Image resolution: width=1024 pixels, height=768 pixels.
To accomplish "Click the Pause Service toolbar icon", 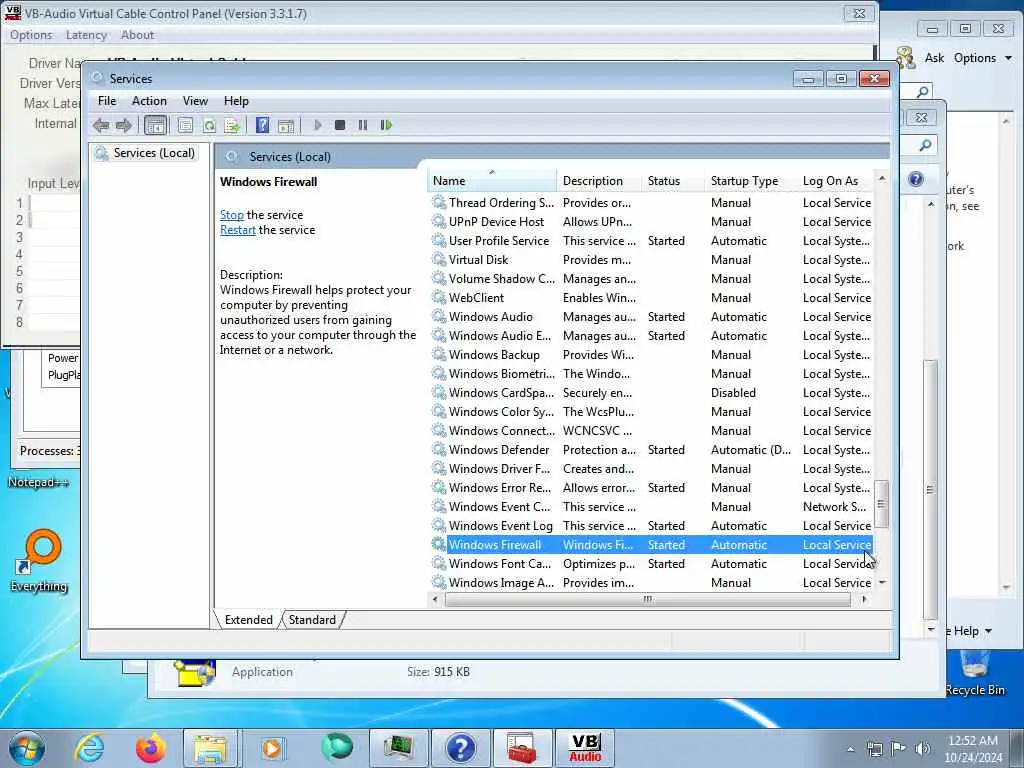I will tap(363, 125).
